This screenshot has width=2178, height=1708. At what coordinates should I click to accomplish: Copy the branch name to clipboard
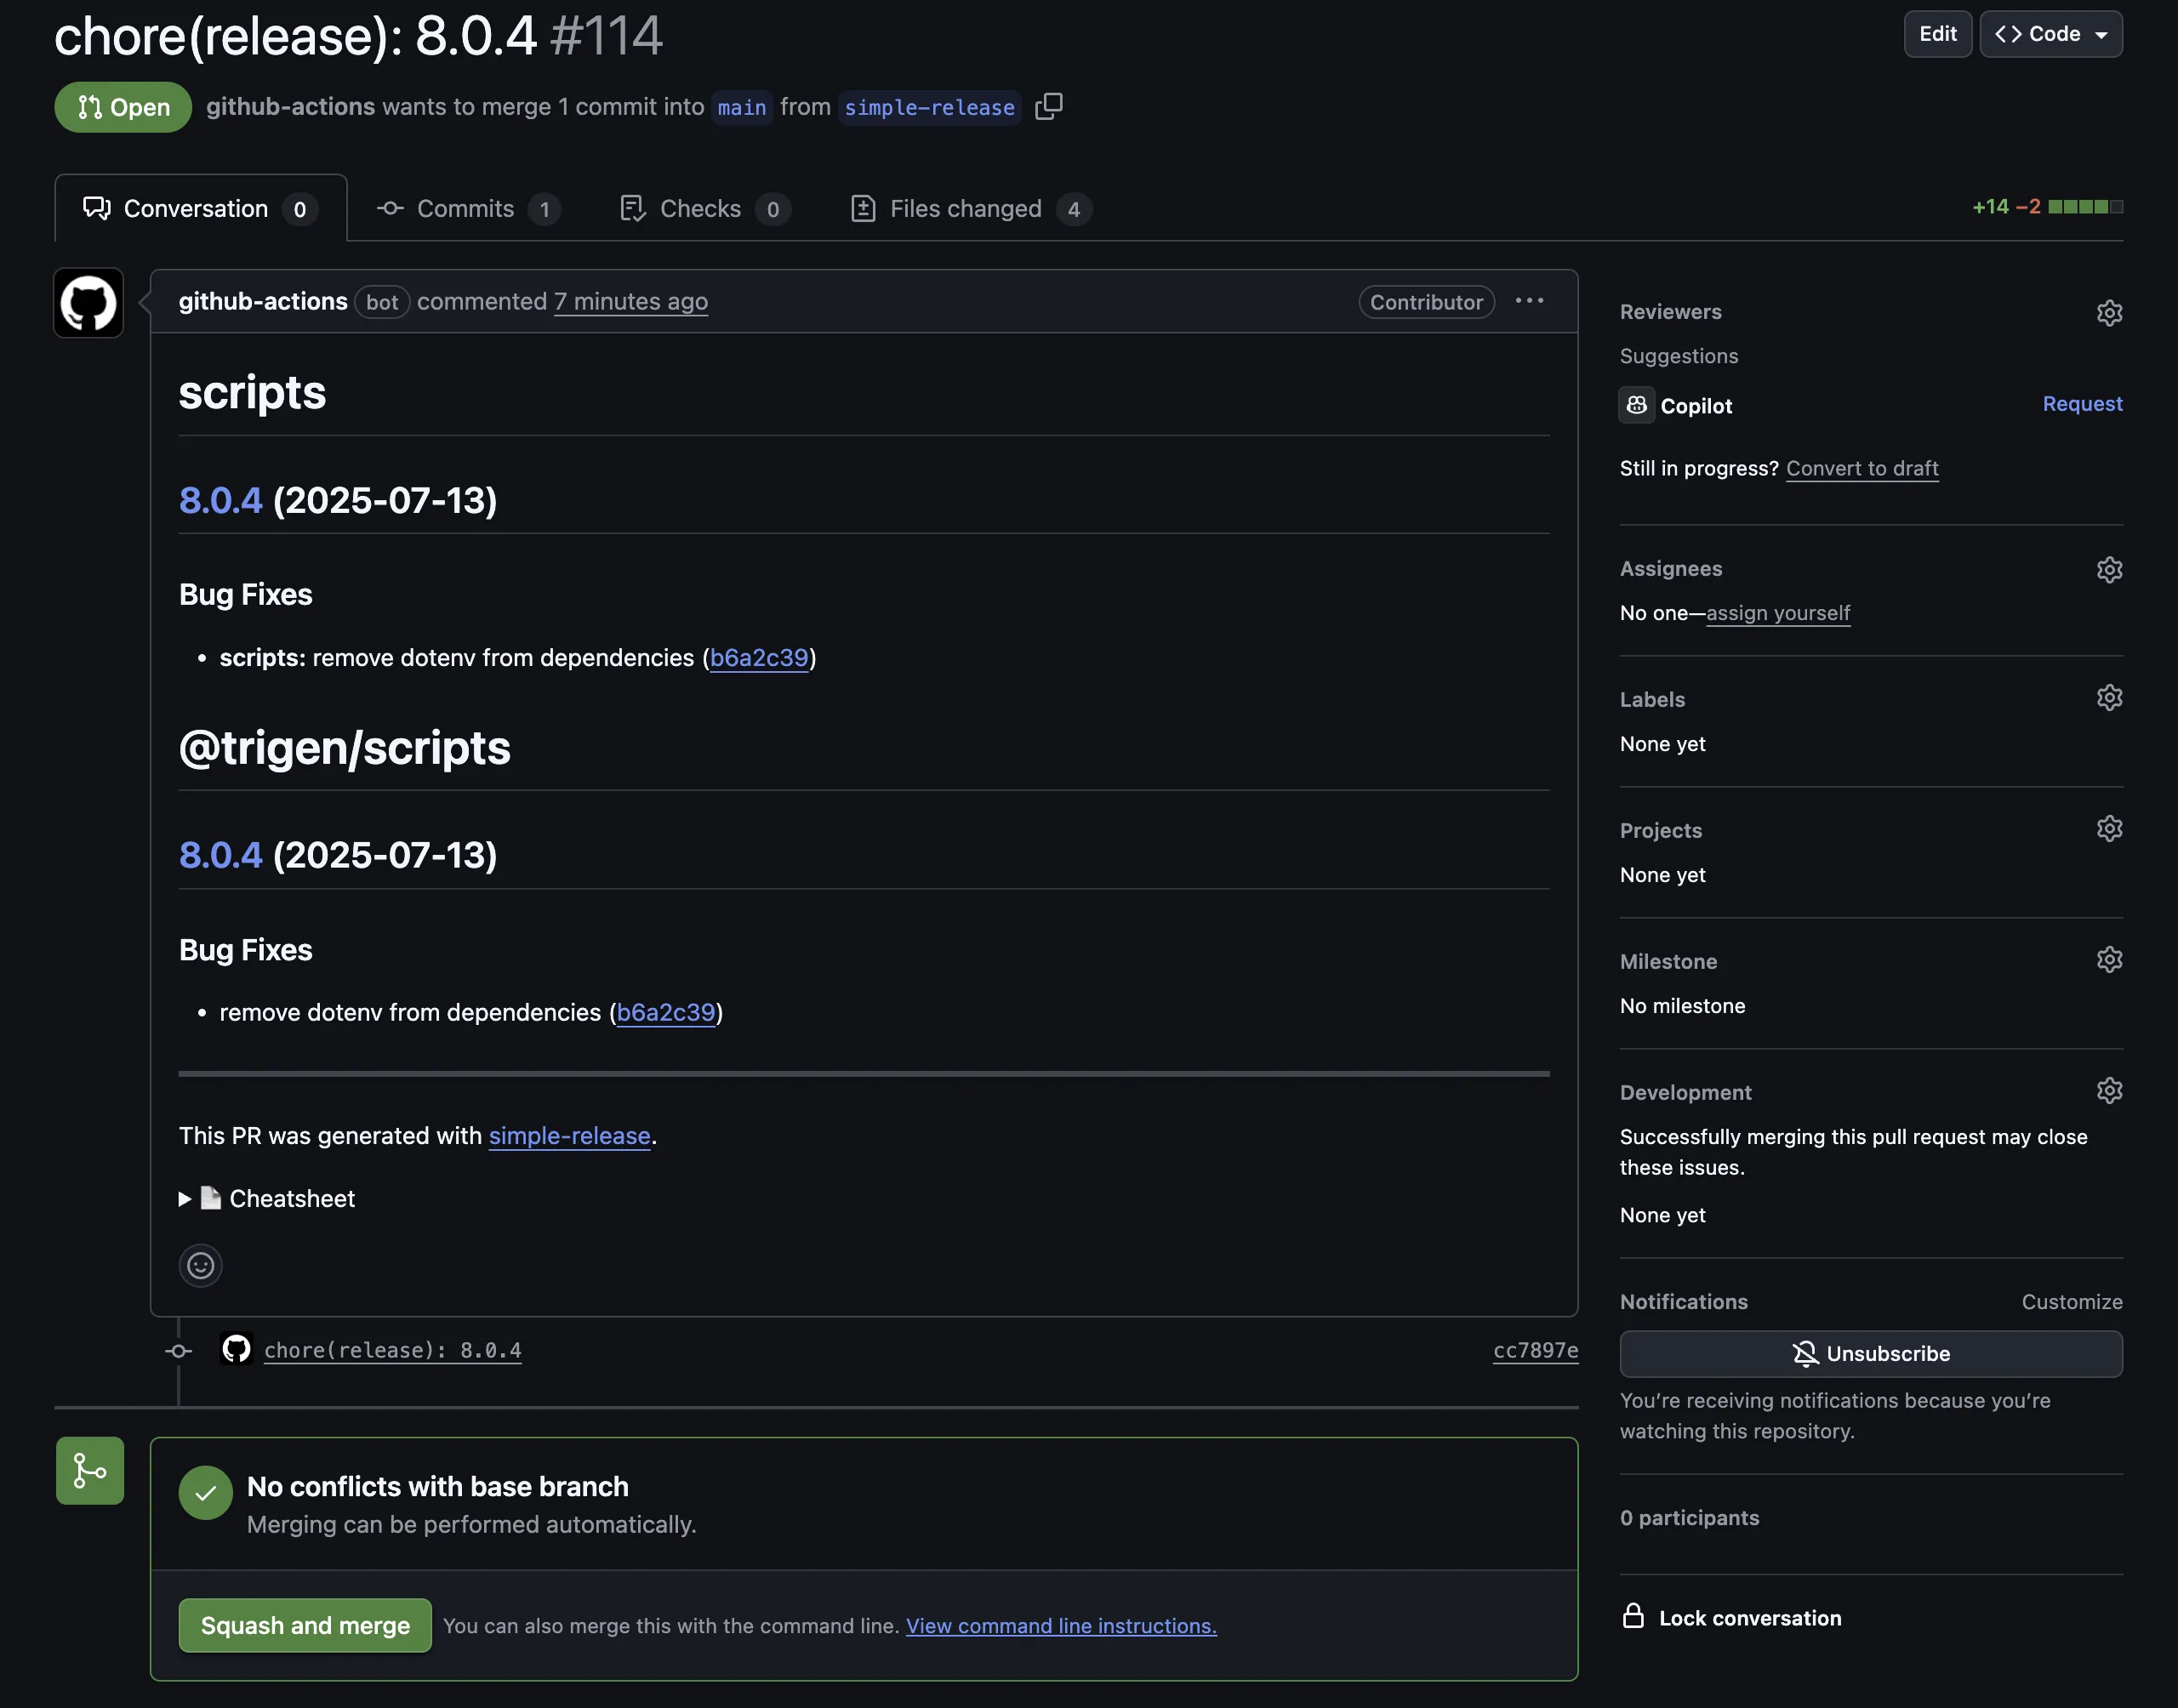1049,107
